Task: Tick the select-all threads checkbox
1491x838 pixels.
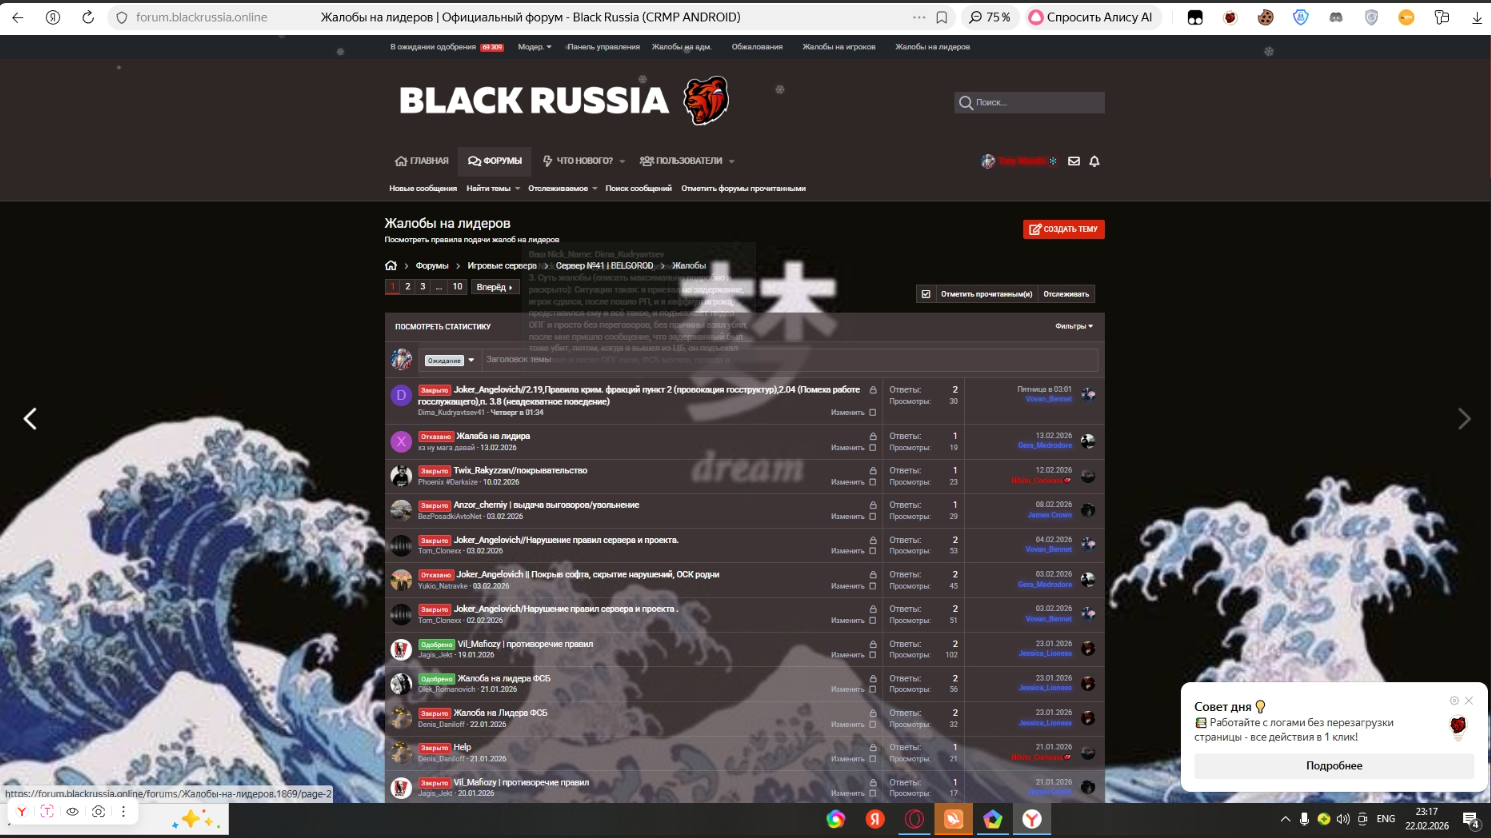Action: pyautogui.click(x=926, y=294)
